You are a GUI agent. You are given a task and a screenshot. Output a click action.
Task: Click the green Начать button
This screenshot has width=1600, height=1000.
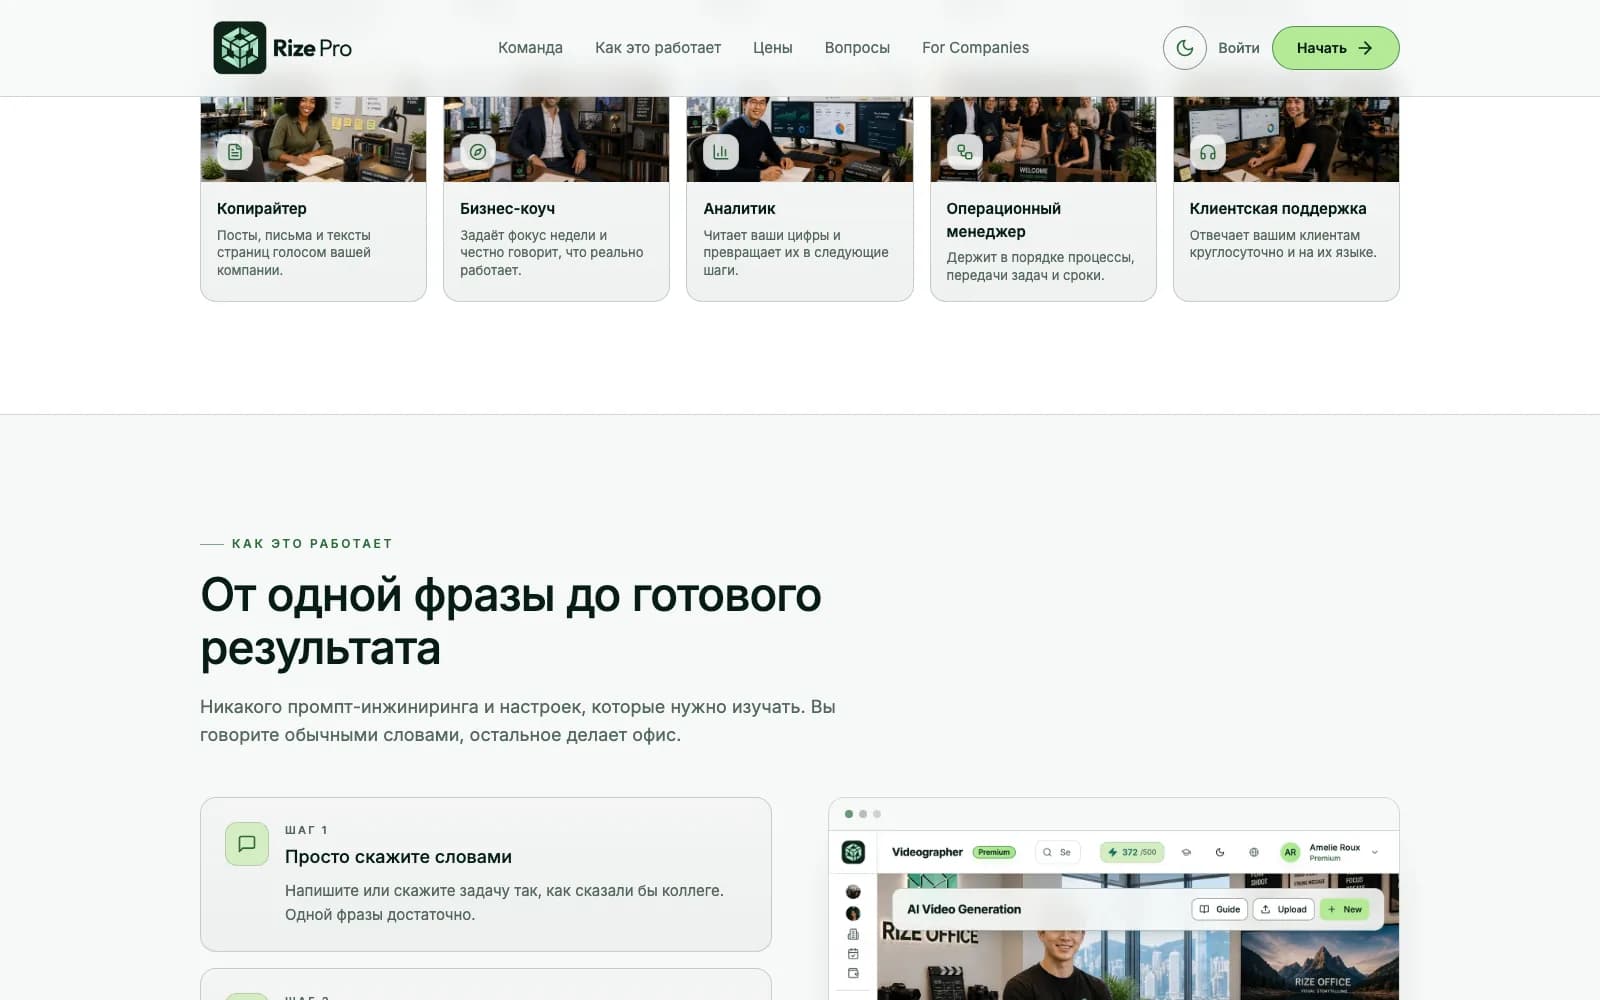pos(1335,48)
